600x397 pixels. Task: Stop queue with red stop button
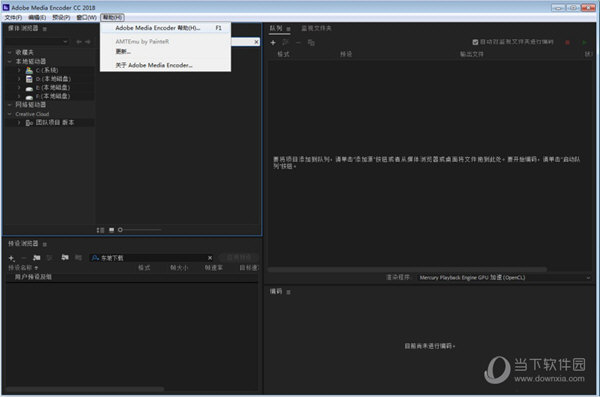click(x=567, y=42)
